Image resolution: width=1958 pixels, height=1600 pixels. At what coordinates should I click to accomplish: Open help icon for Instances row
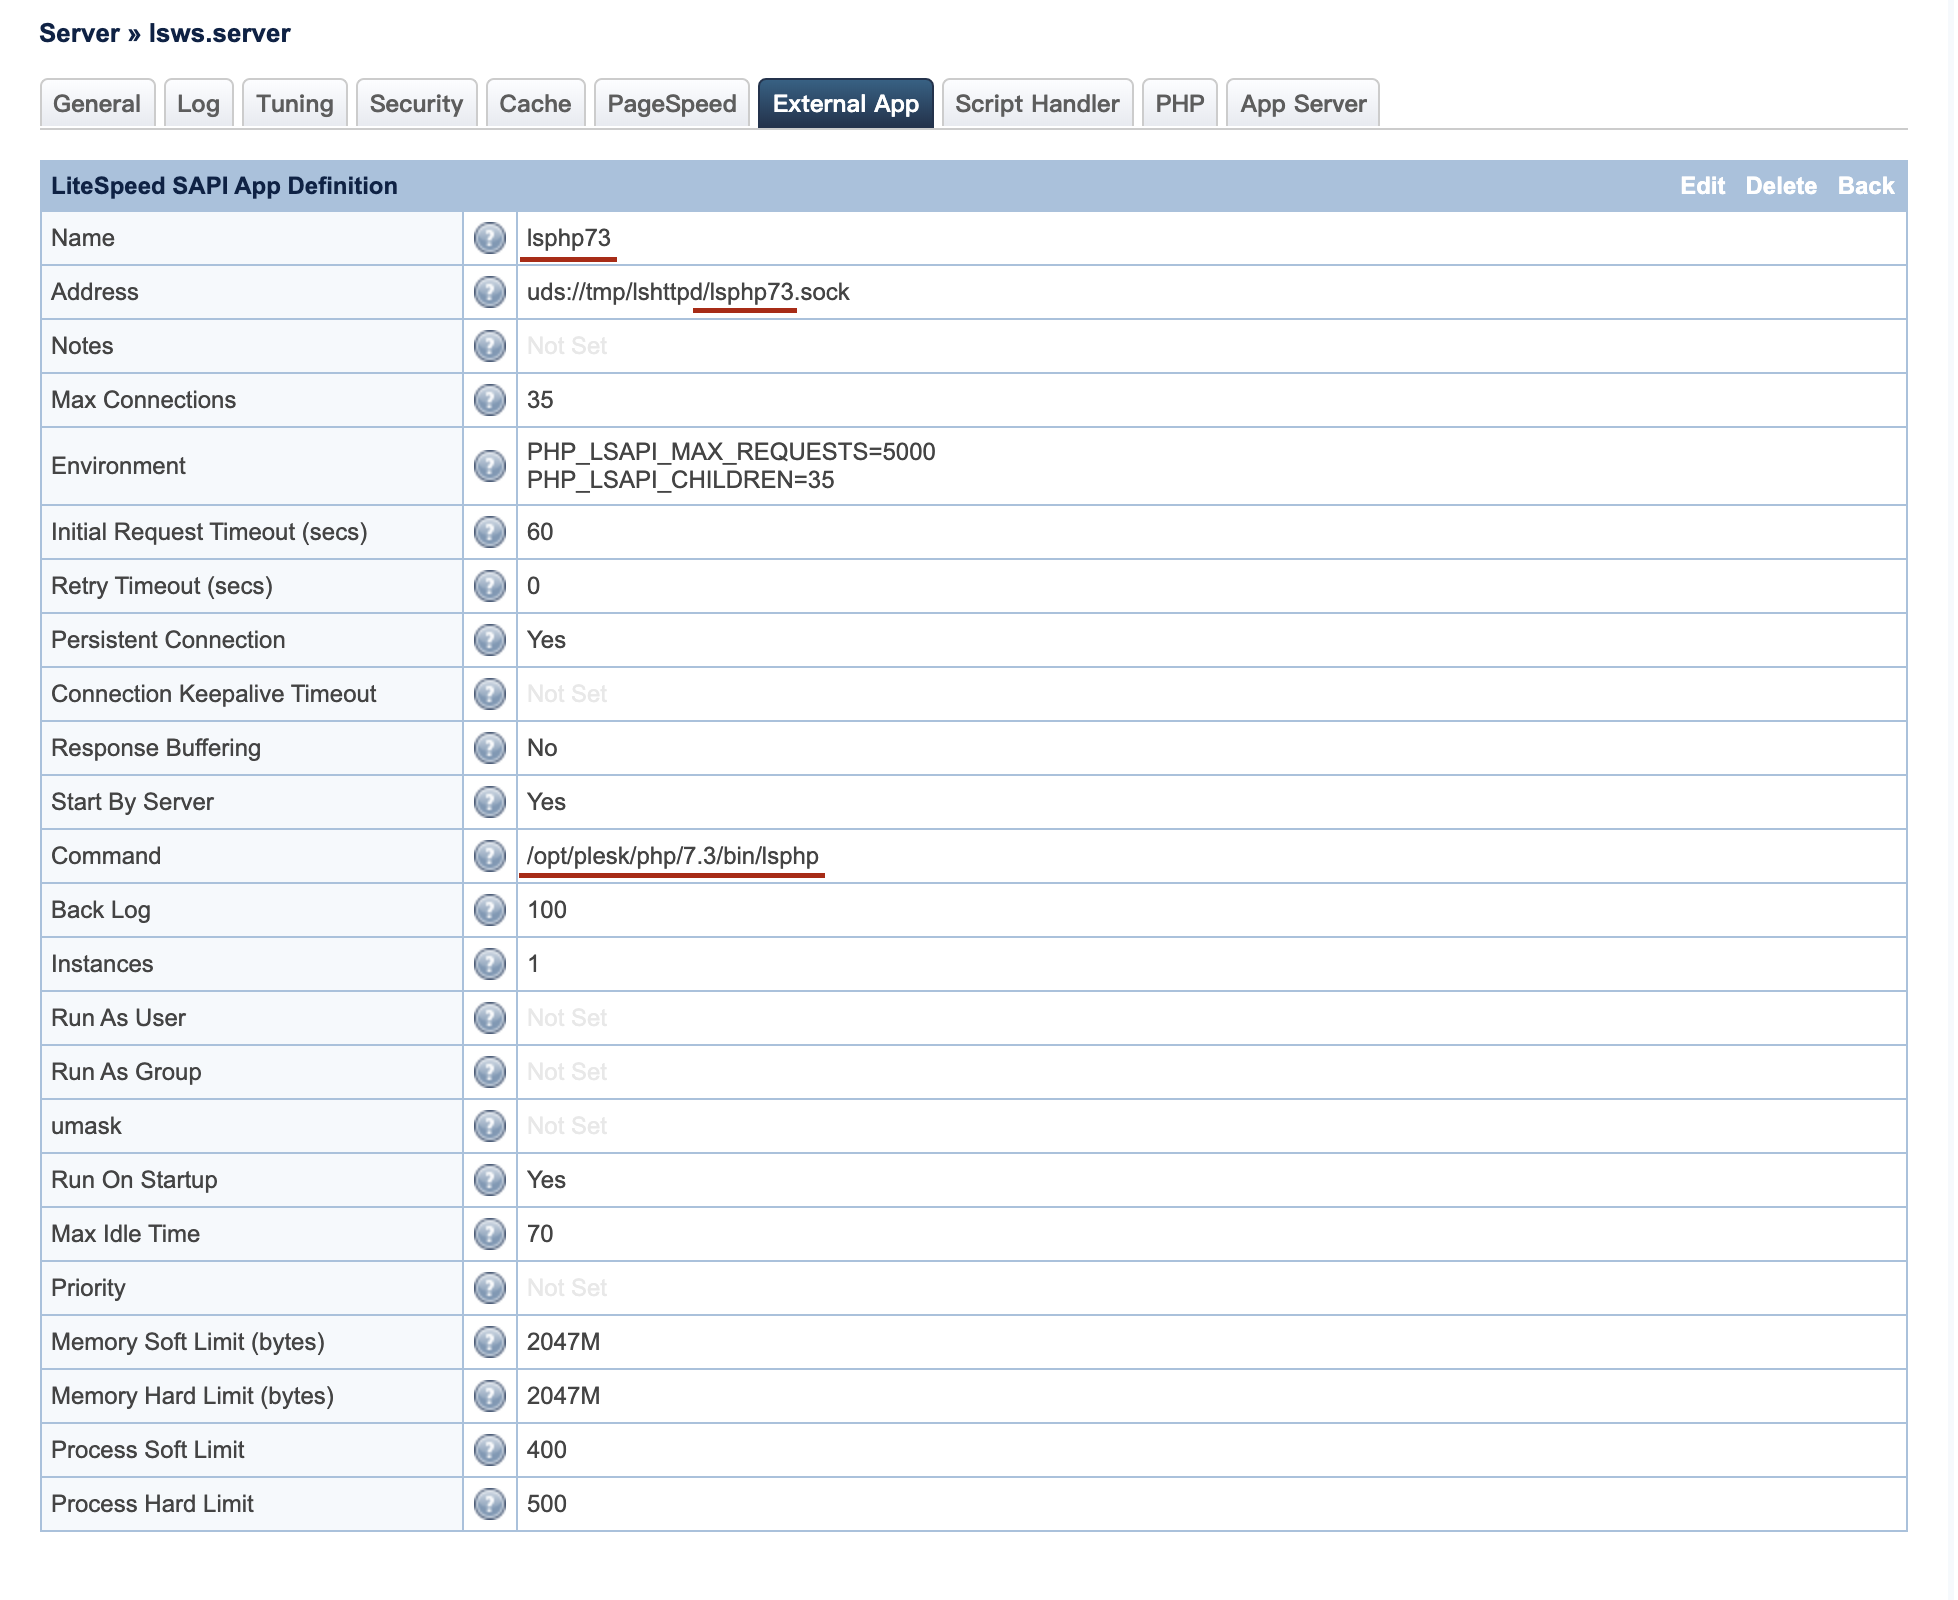[x=489, y=964]
